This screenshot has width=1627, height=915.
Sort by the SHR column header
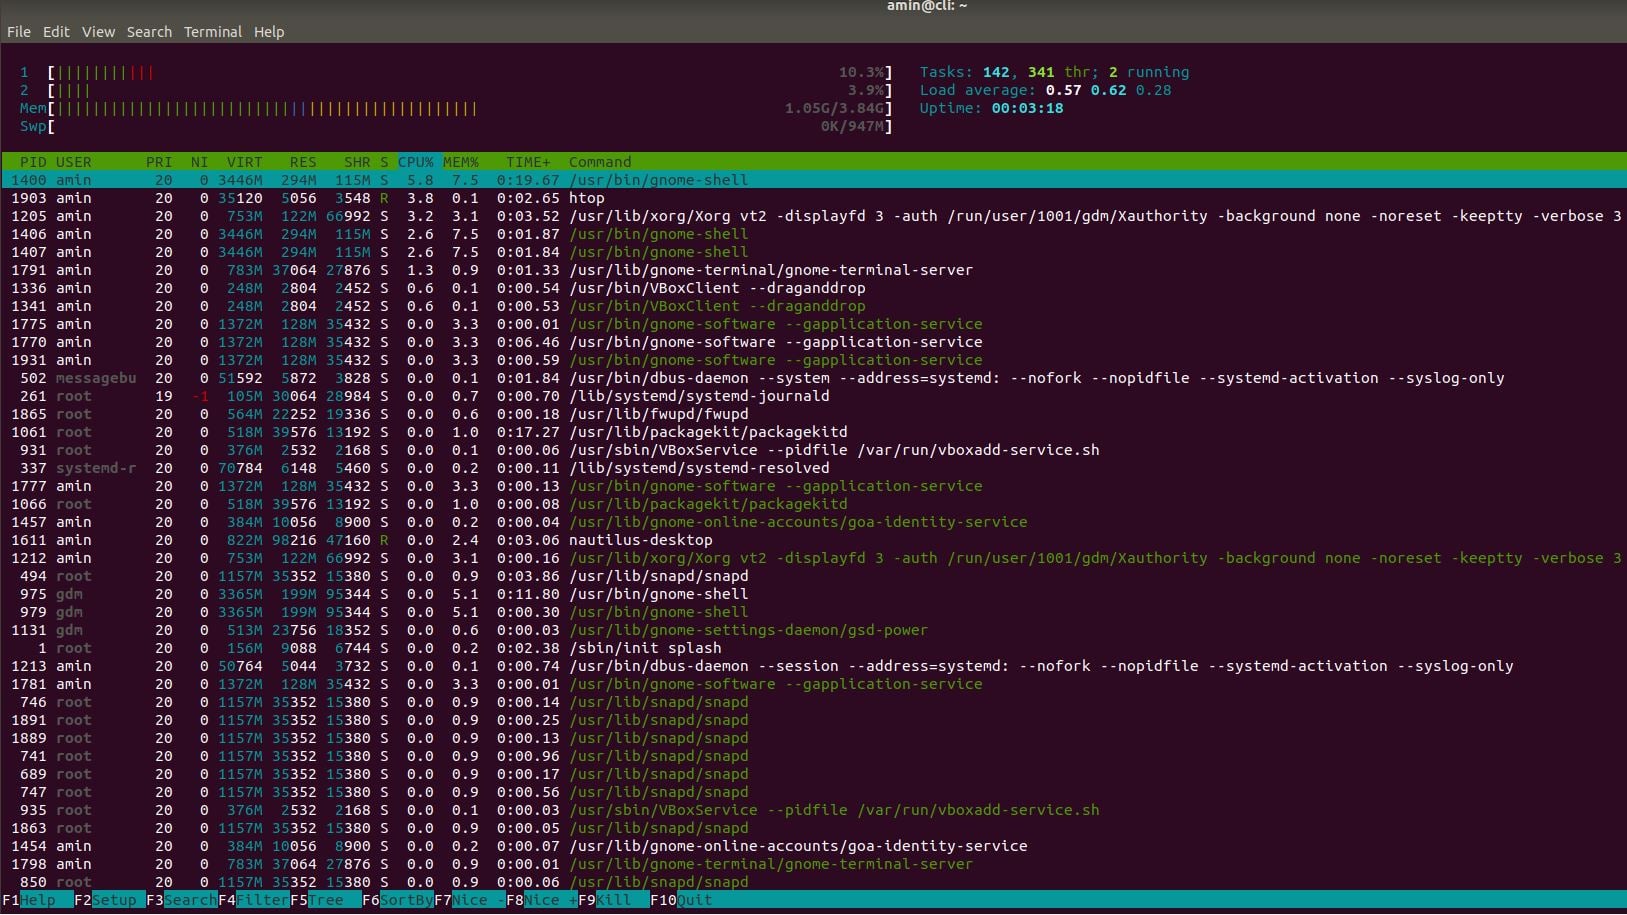click(357, 162)
